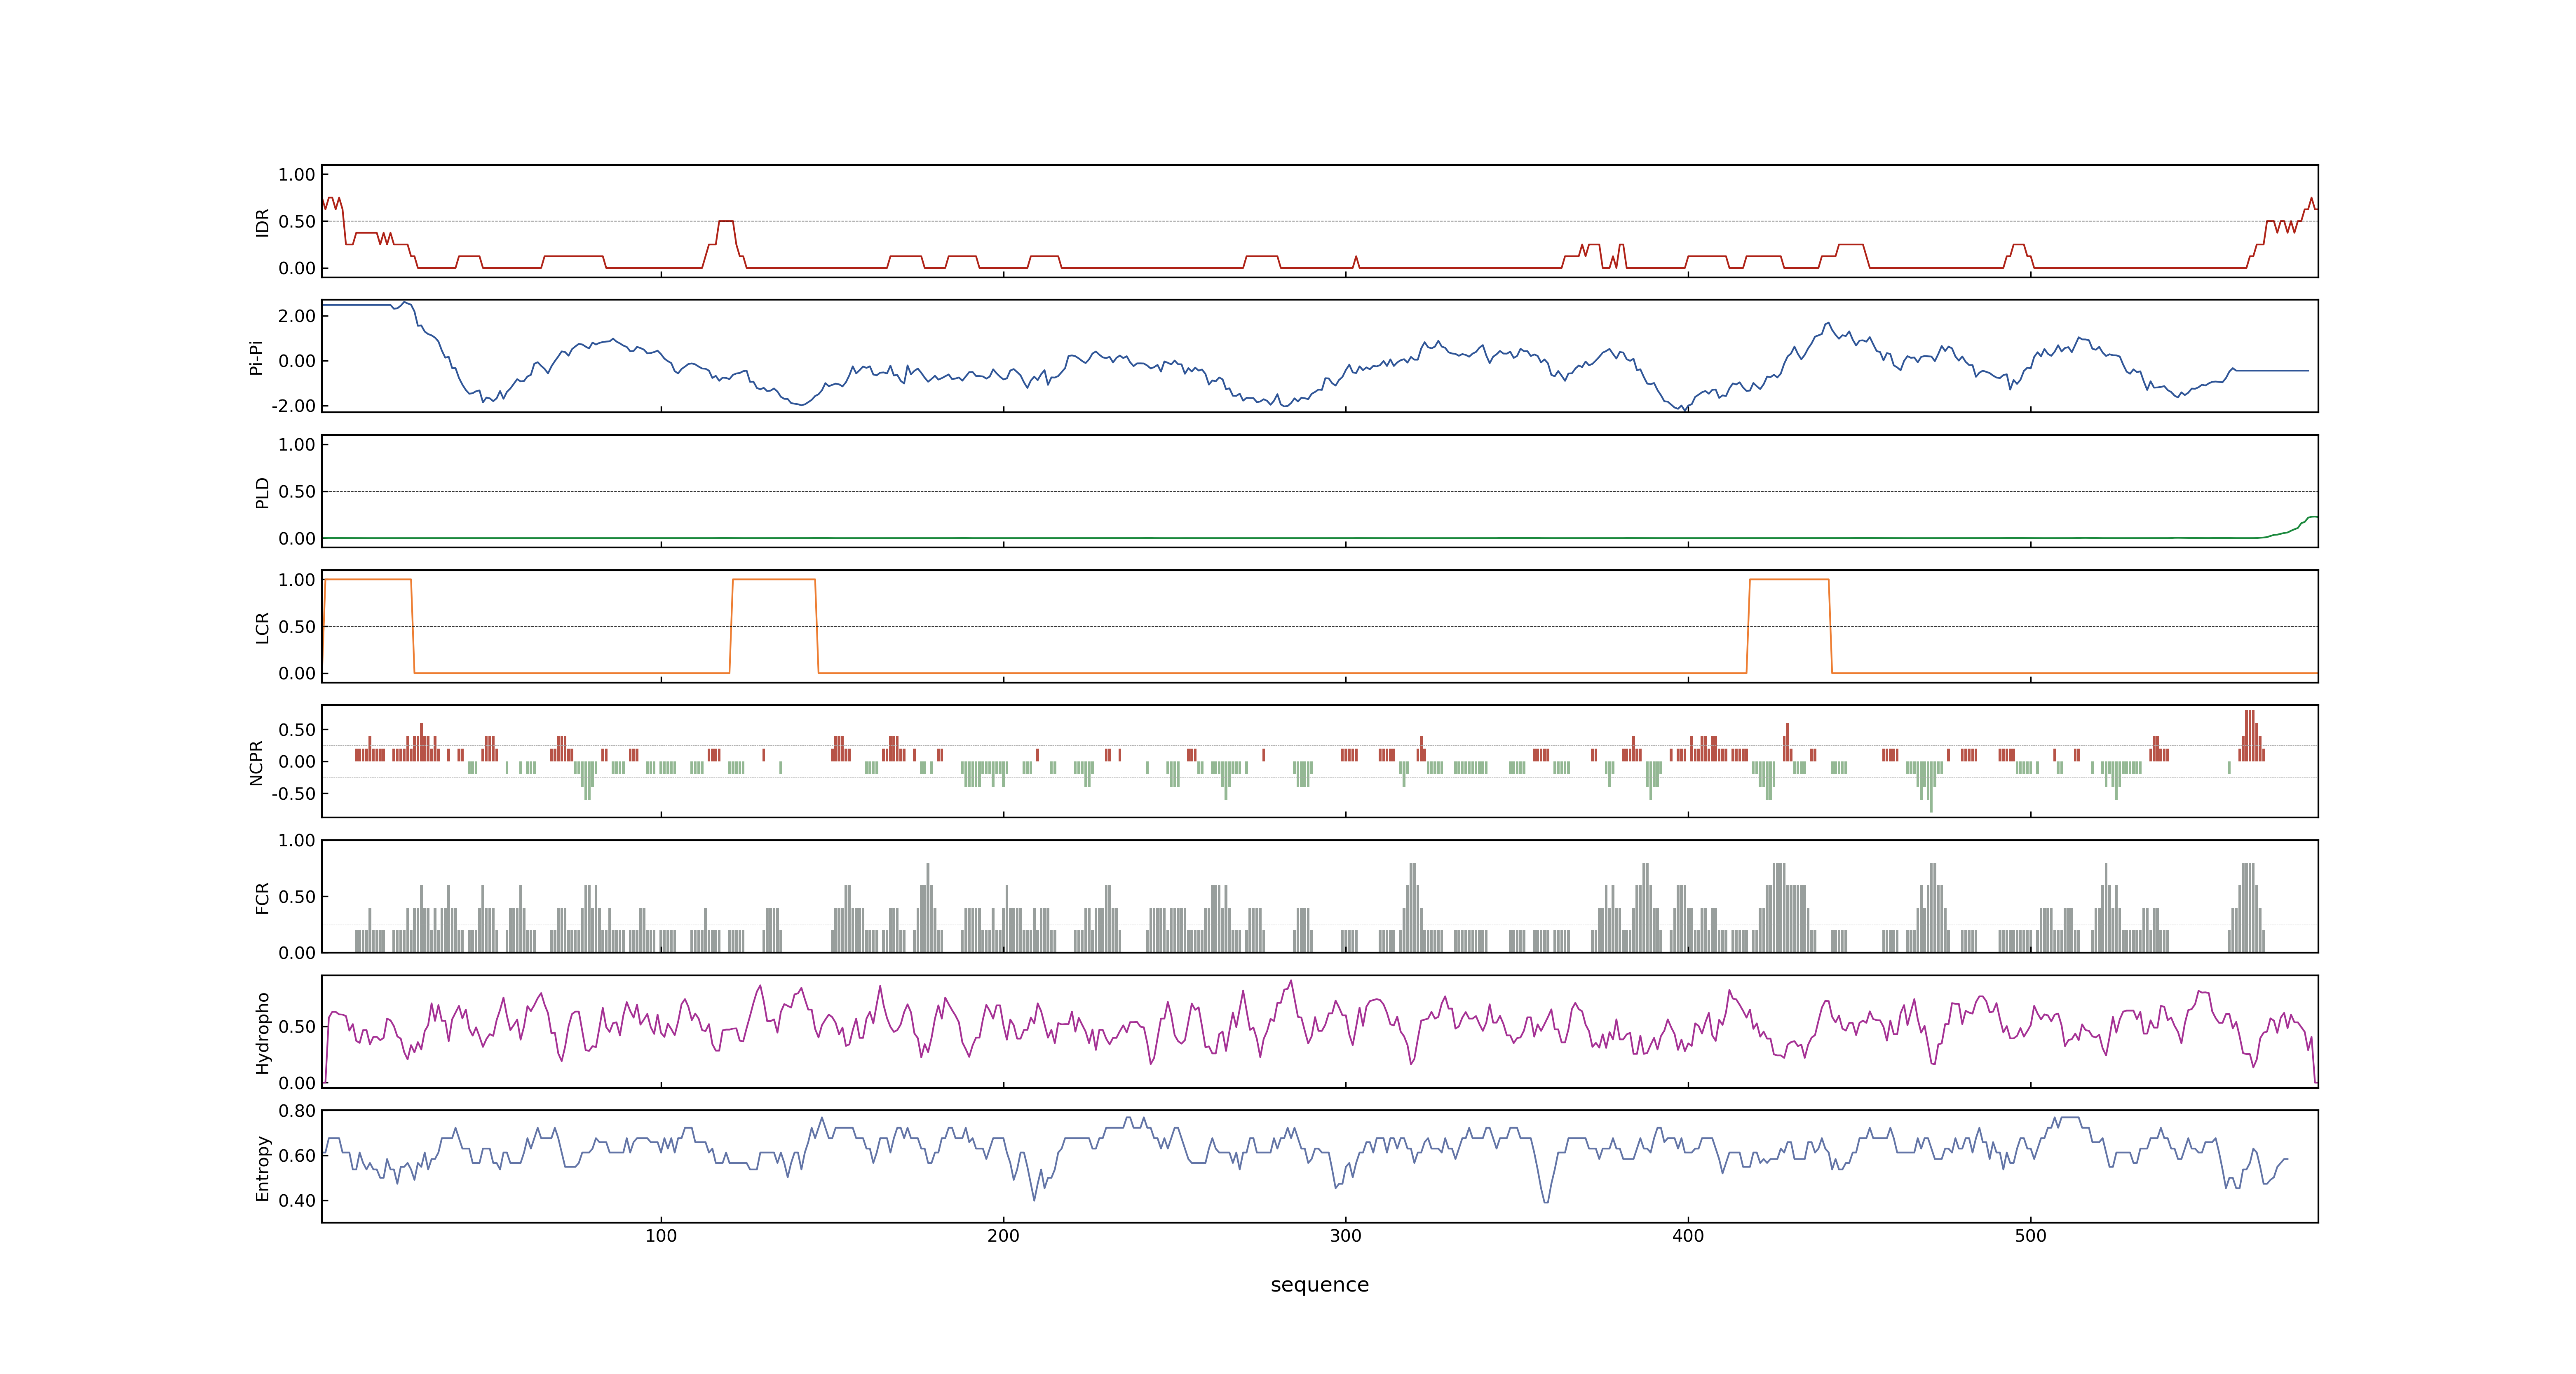Click the 0.00 tick of IDR panel

[297, 268]
